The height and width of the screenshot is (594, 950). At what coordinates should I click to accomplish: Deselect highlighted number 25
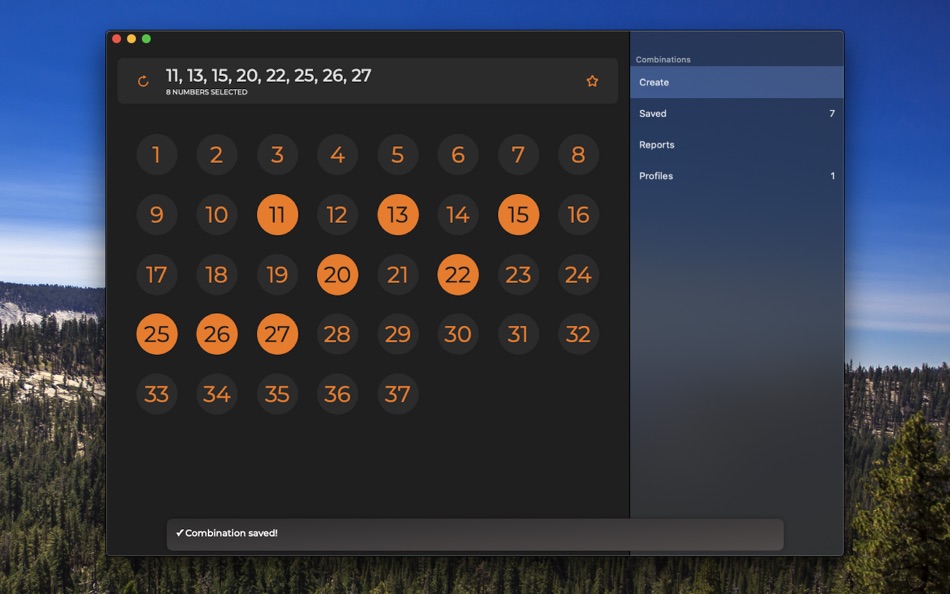tap(156, 334)
